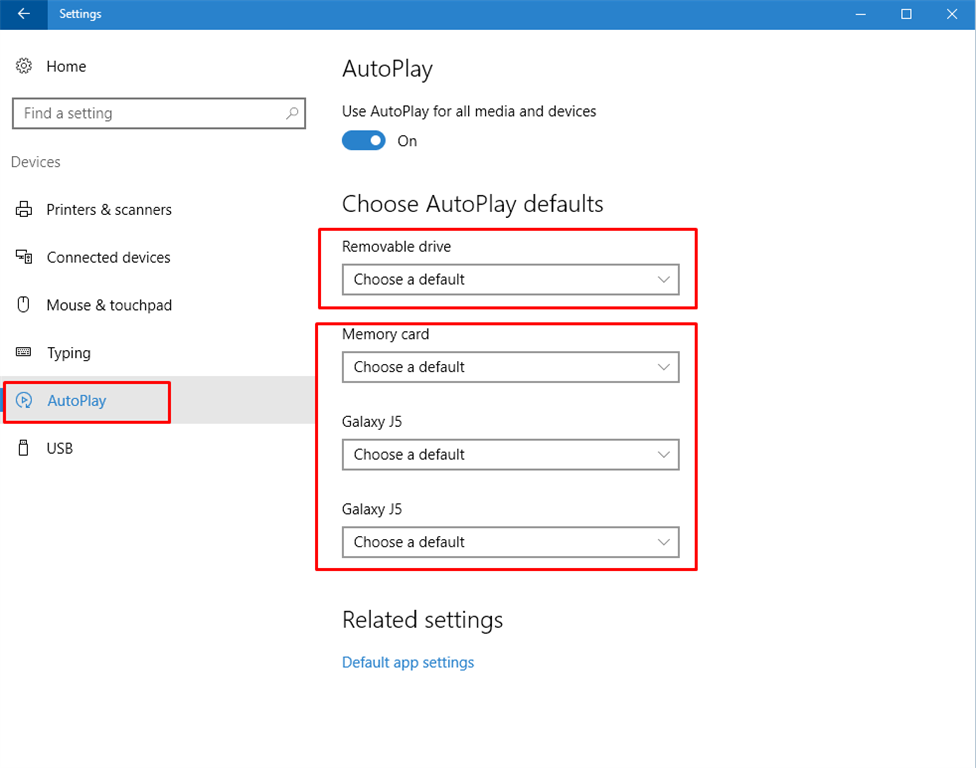Go to Connected devices settings
This screenshot has width=976, height=768.
pos(108,257)
